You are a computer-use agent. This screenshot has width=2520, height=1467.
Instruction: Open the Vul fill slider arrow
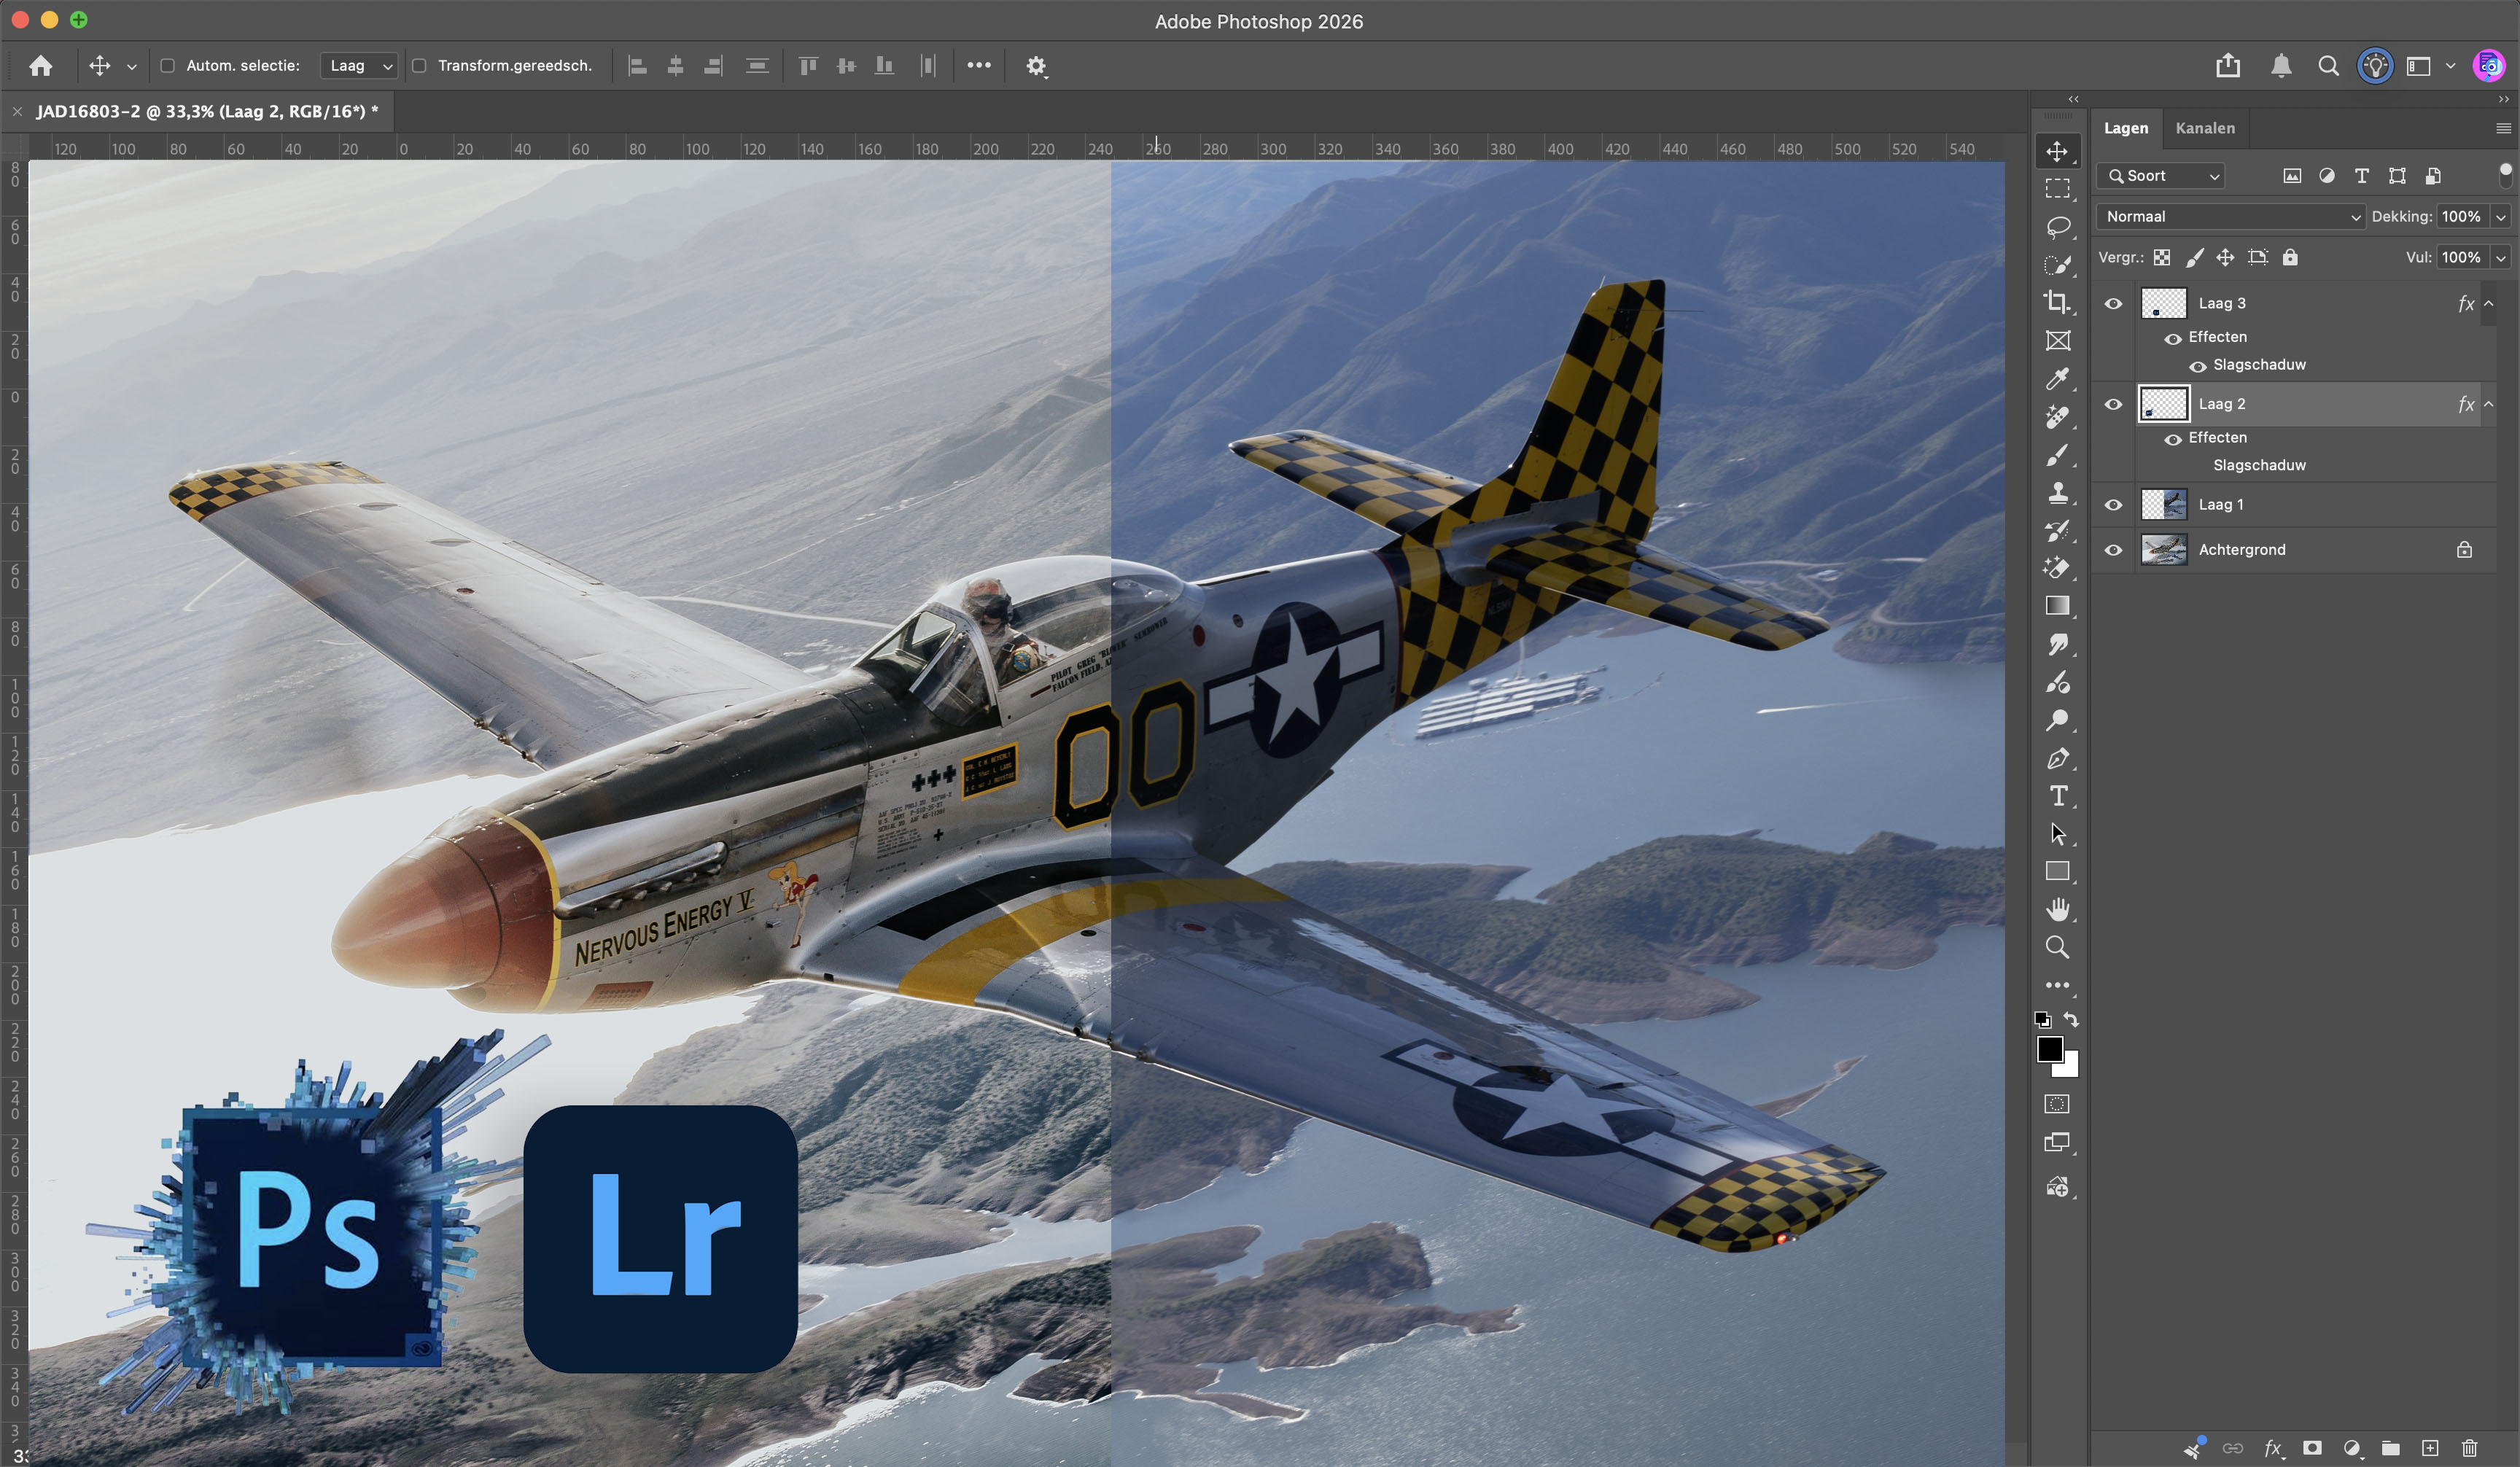click(x=2501, y=258)
